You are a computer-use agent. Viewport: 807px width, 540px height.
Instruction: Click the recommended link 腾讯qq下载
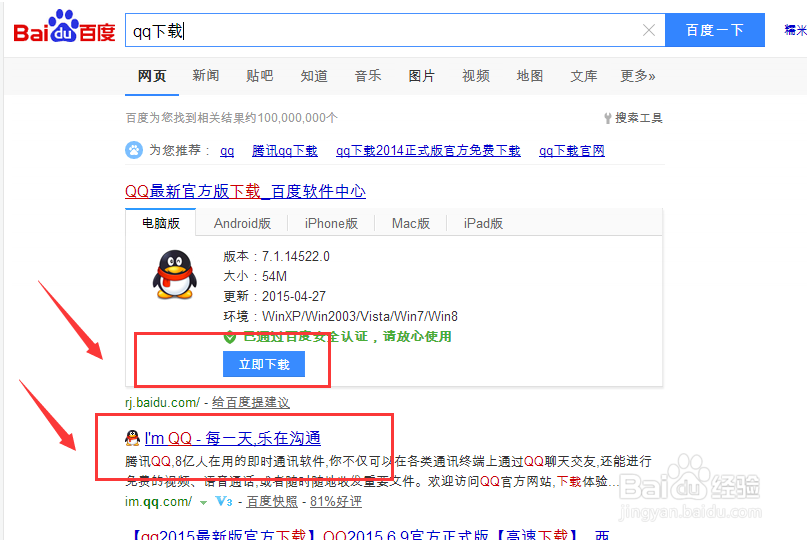[285, 151]
